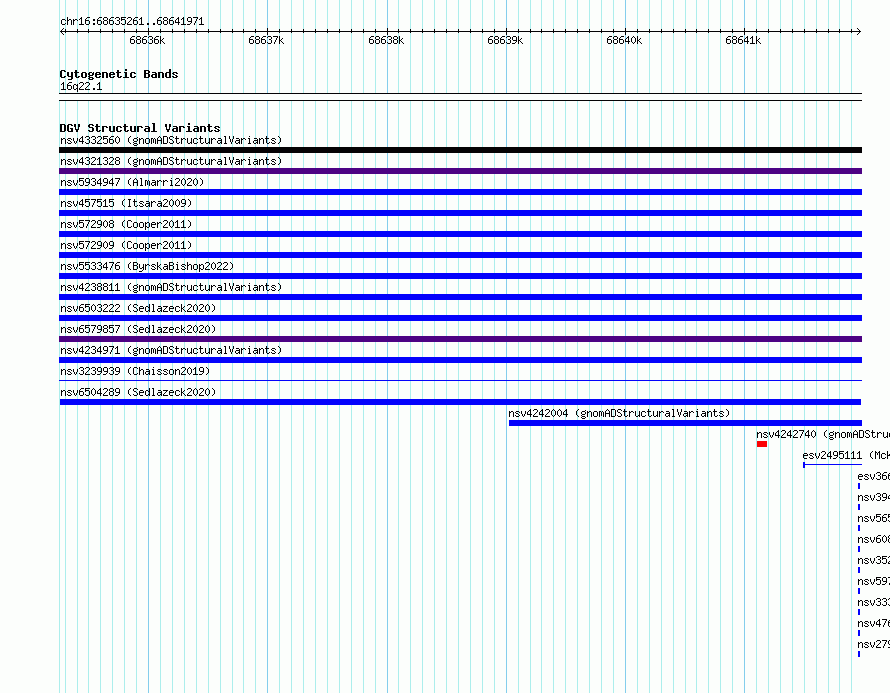Click the thin blue line under esv2495111

[833, 465]
